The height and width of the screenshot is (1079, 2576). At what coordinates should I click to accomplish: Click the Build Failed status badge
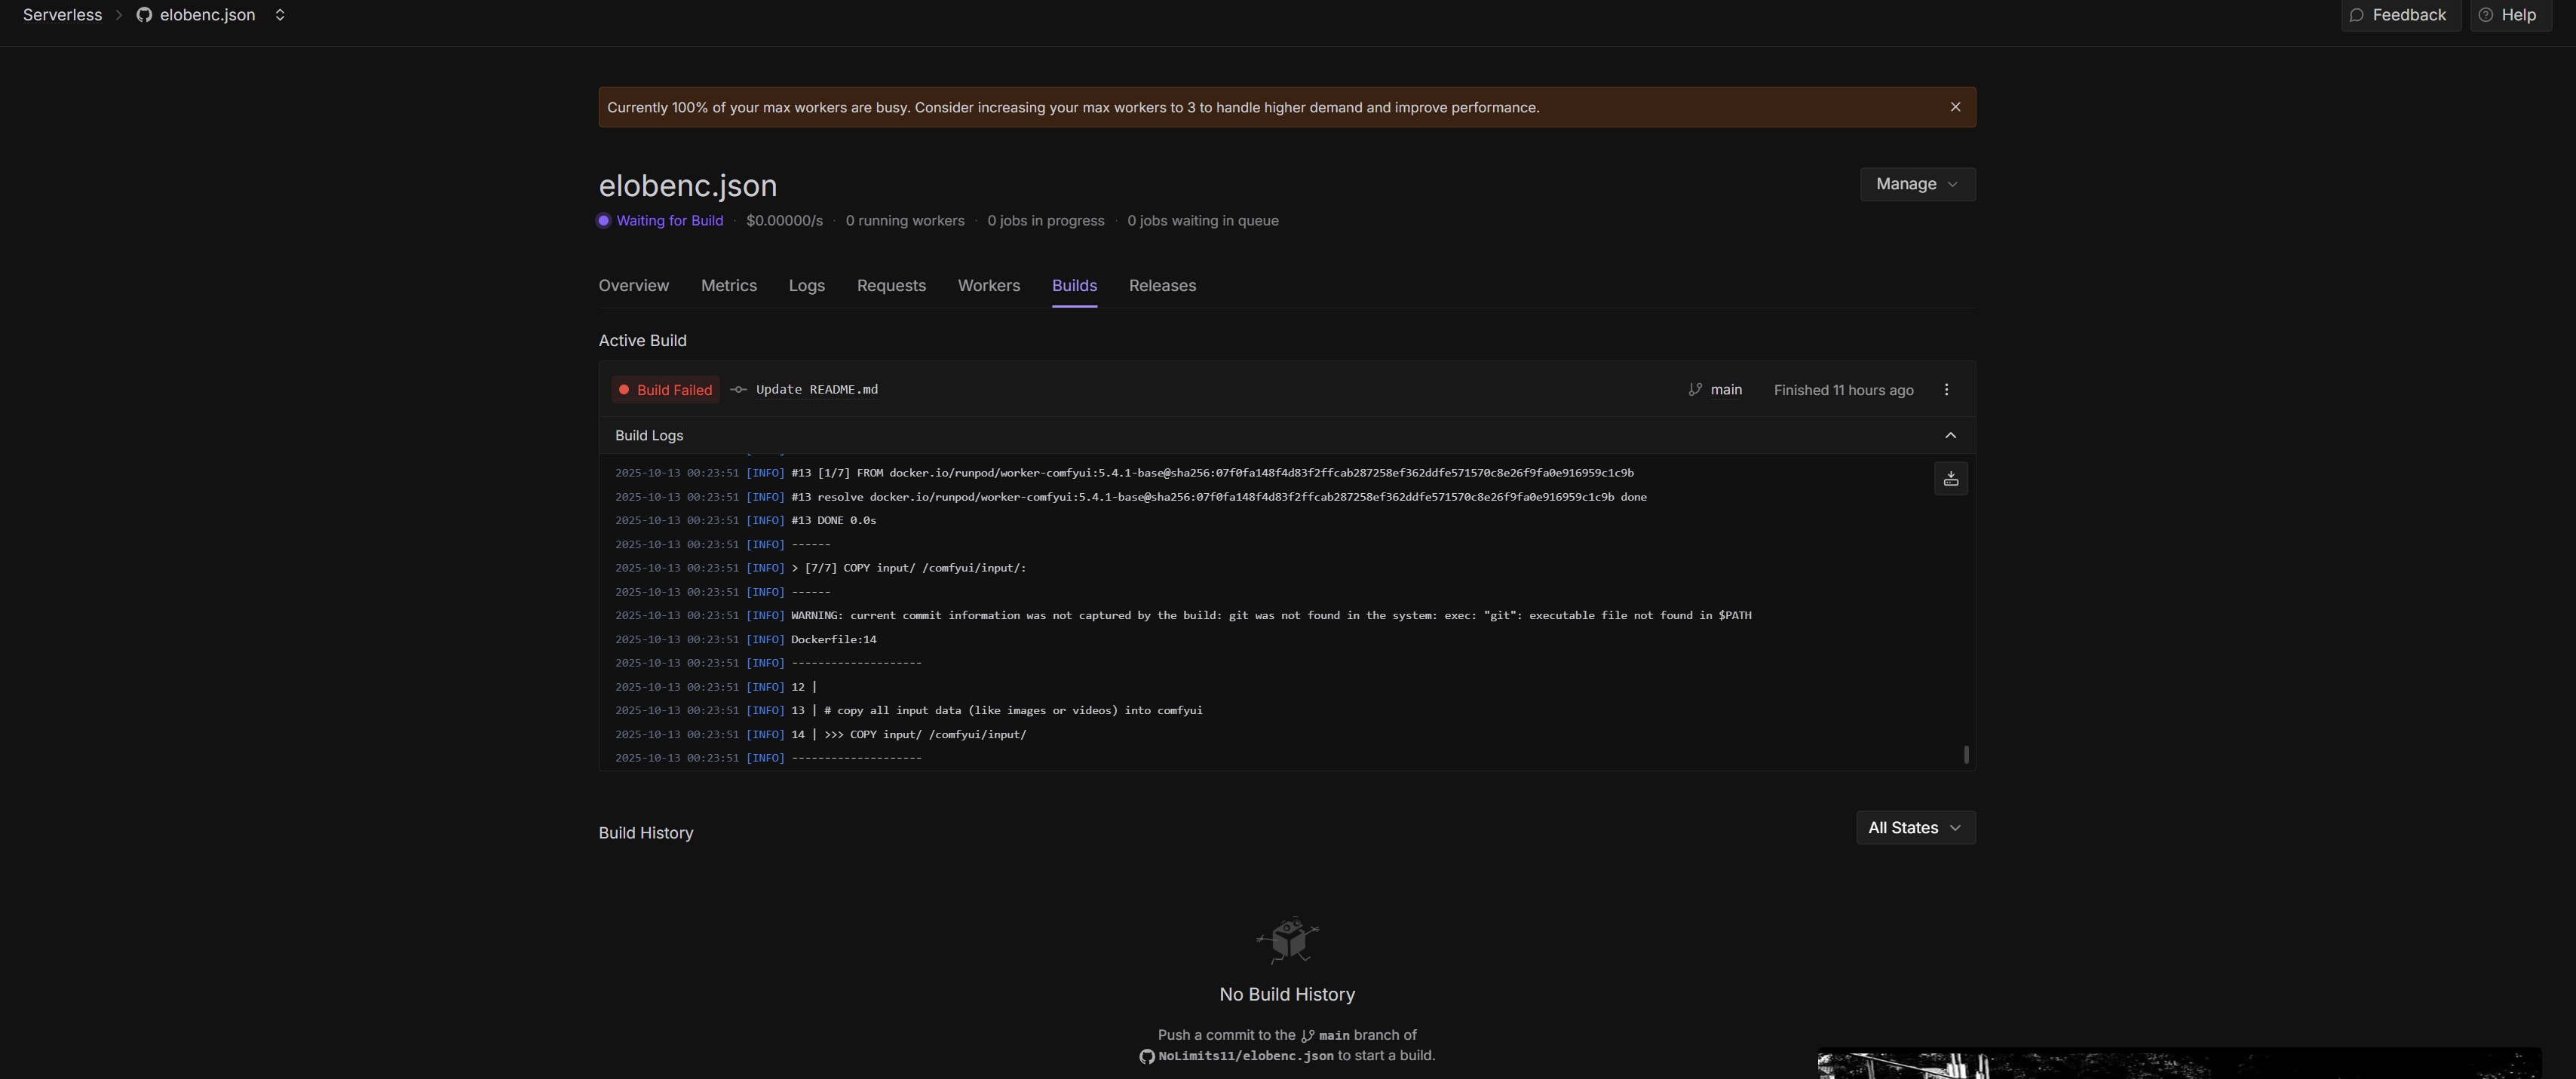click(x=665, y=390)
